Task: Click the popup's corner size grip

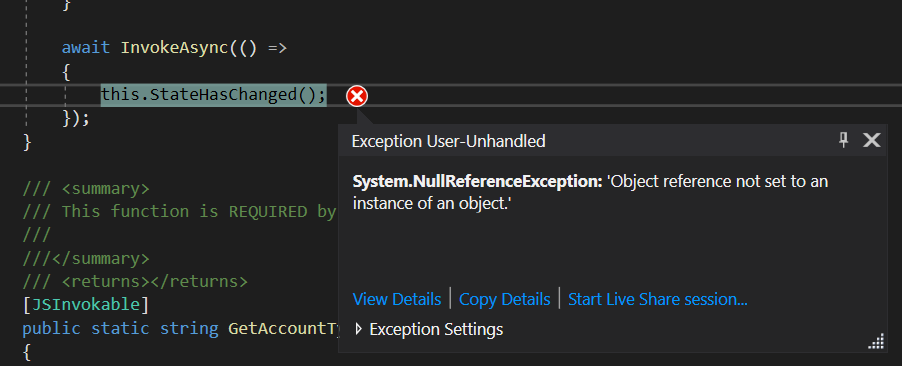Action: tap(876, 342)
